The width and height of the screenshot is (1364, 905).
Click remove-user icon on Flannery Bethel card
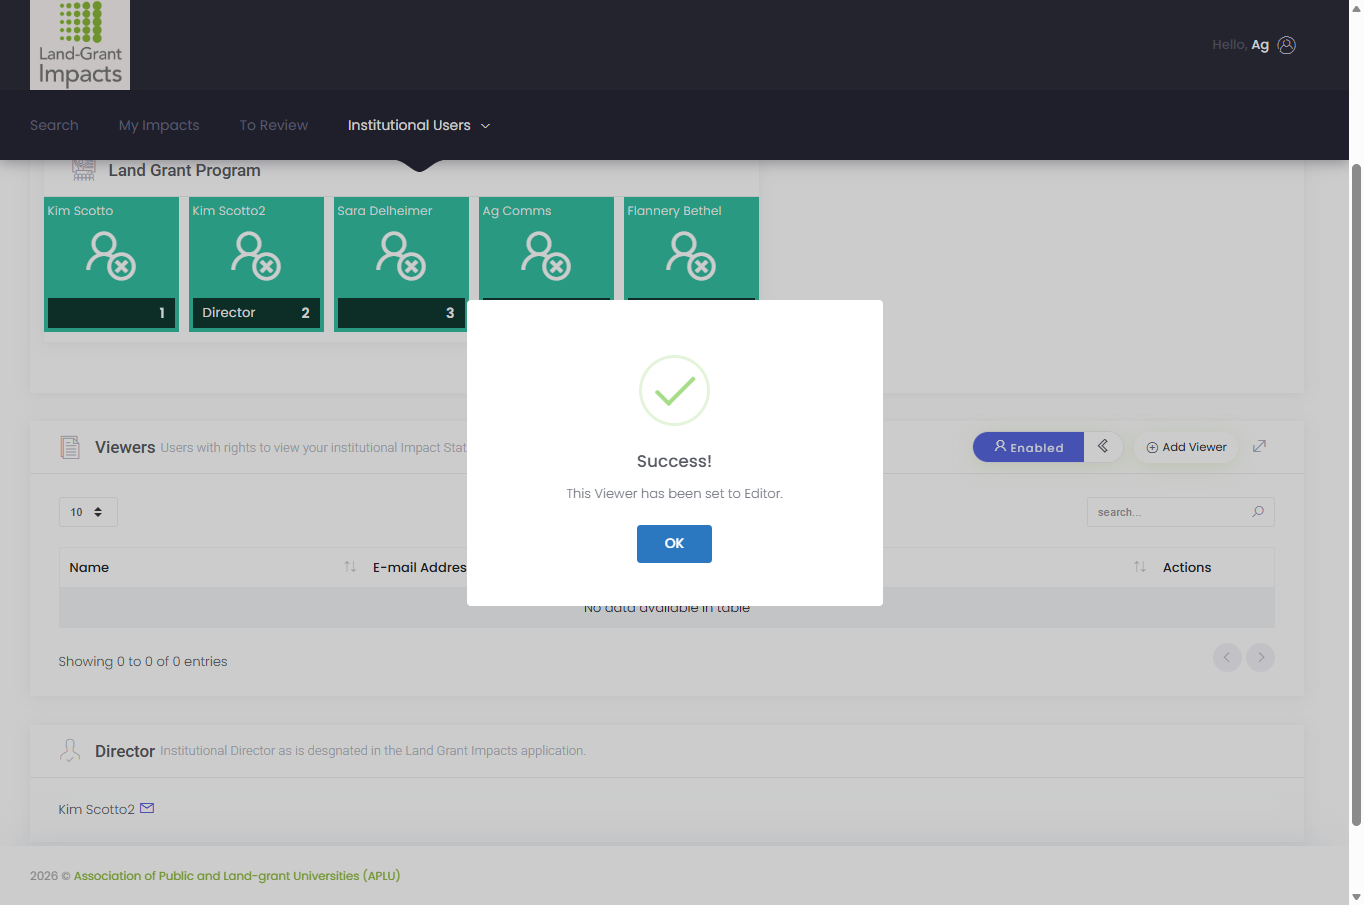691,256
